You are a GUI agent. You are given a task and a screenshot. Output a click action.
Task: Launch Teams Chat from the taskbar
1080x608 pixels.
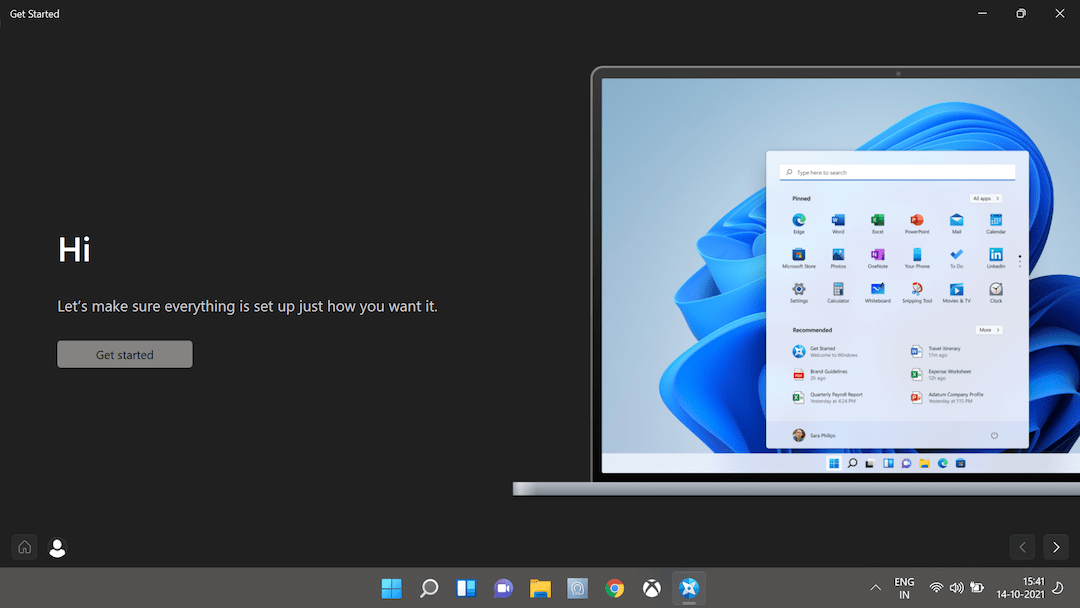click(503, 588)
